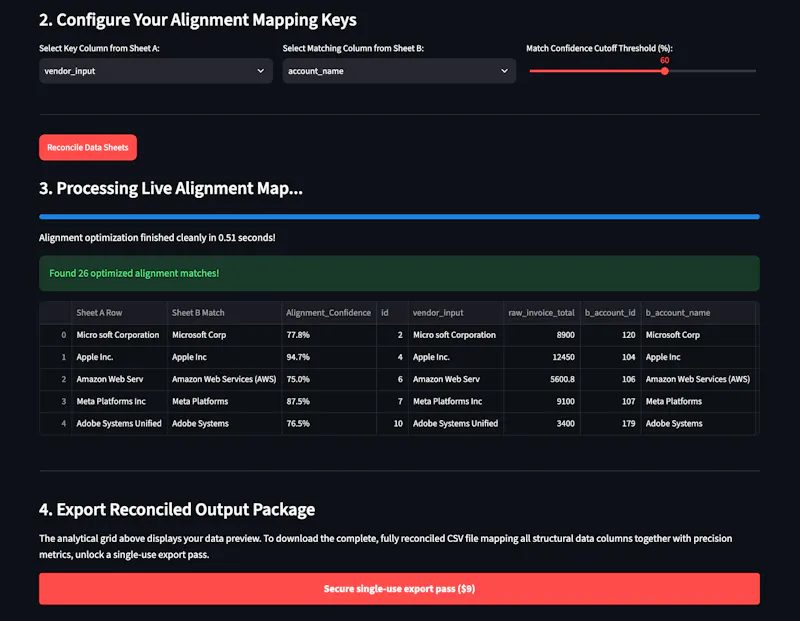Click the confidence threshold slider handle at 60

tap(664, 71)
